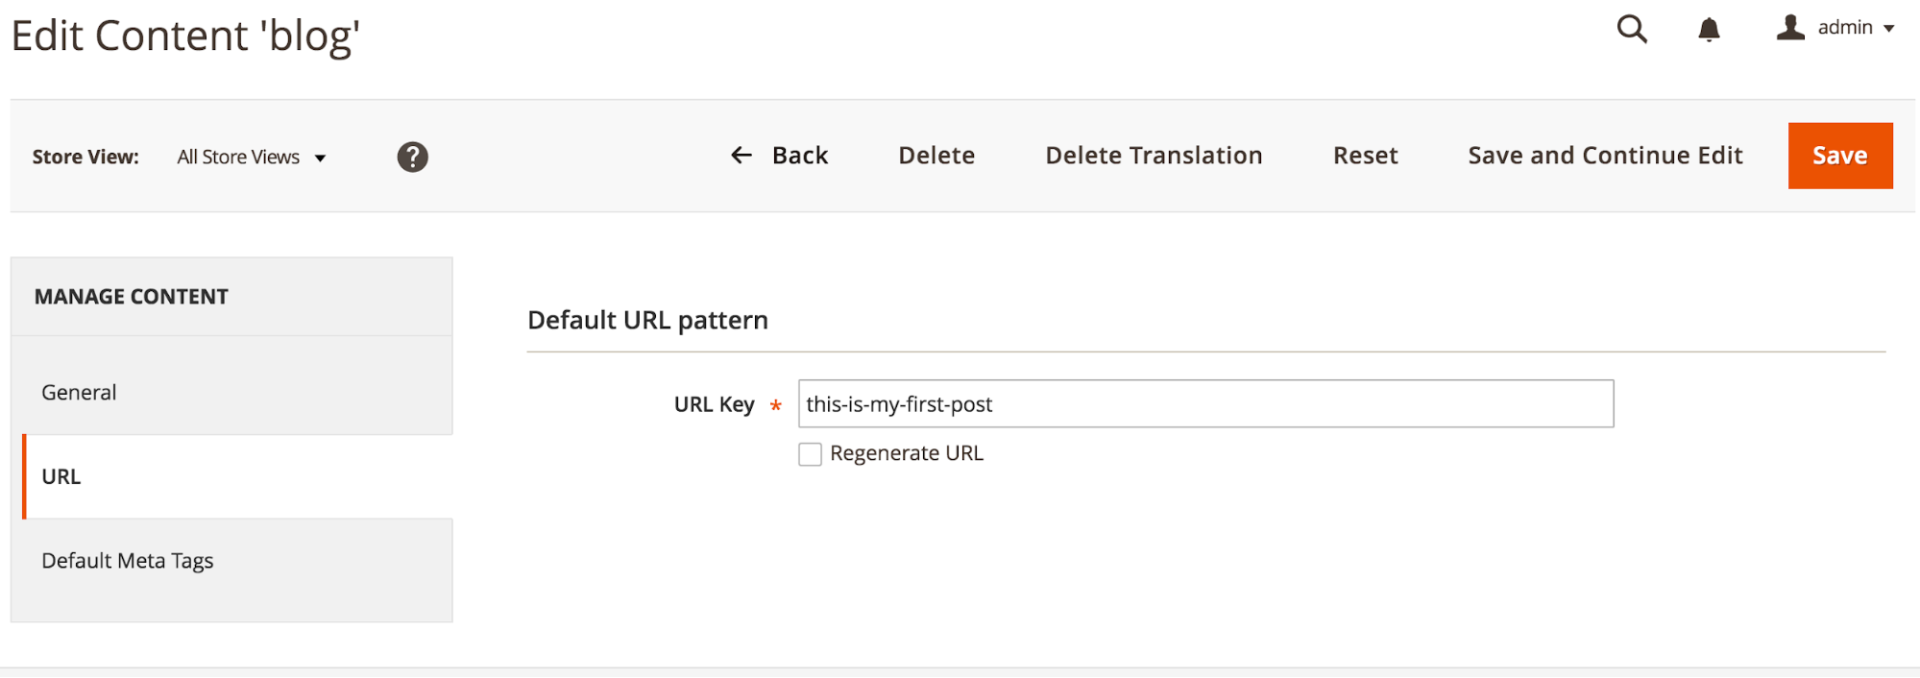Image resolution: width=1920 pixels, height=678 pixels.
Task: Open the All Store Views dropdown
Action: 251,157
